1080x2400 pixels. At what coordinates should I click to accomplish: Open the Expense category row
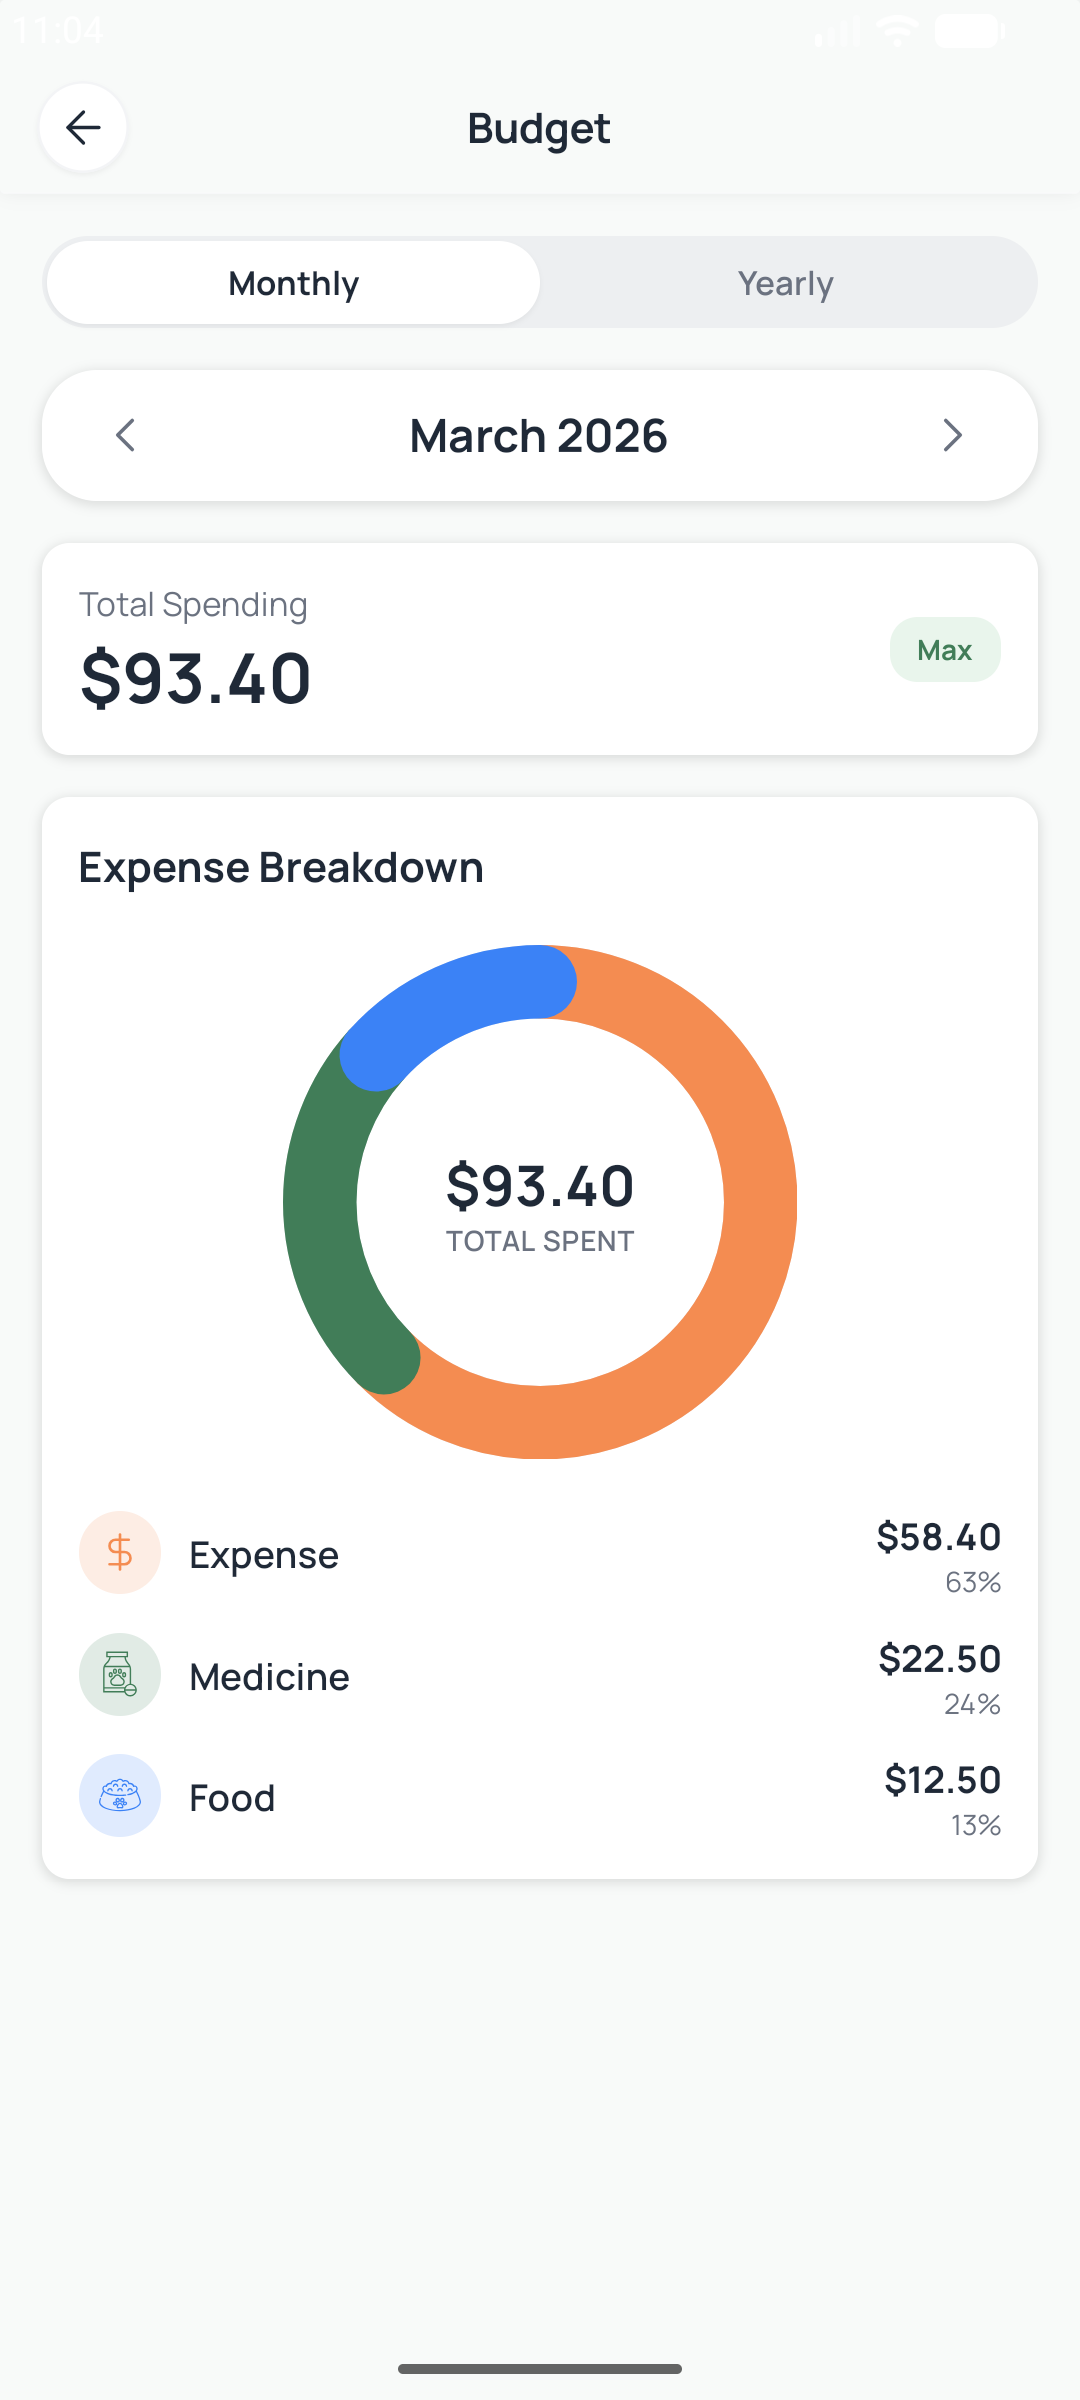pos(540,1554)
